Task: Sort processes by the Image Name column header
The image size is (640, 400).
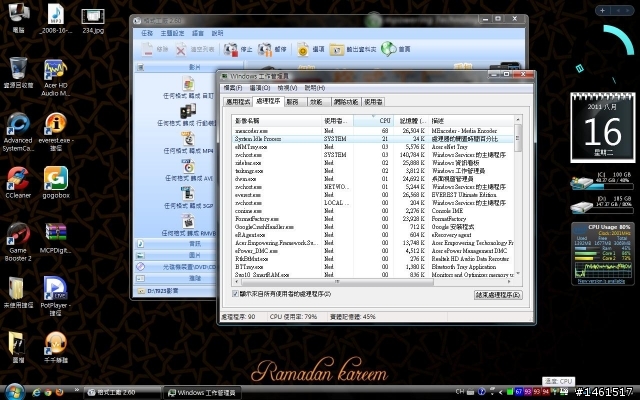Action: (277, 121)
